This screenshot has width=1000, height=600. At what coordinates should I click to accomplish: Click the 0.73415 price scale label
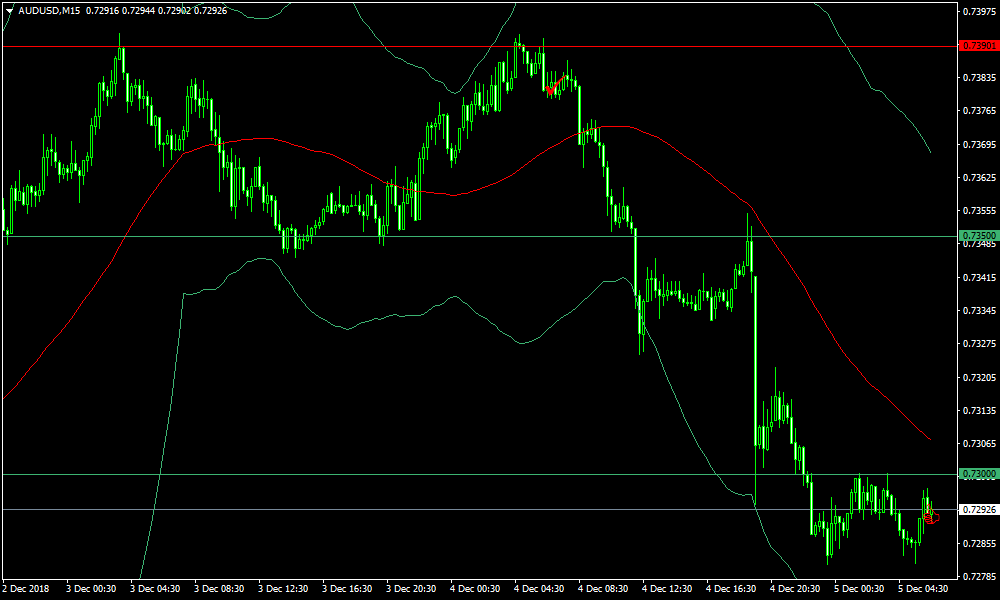[979, 278]
